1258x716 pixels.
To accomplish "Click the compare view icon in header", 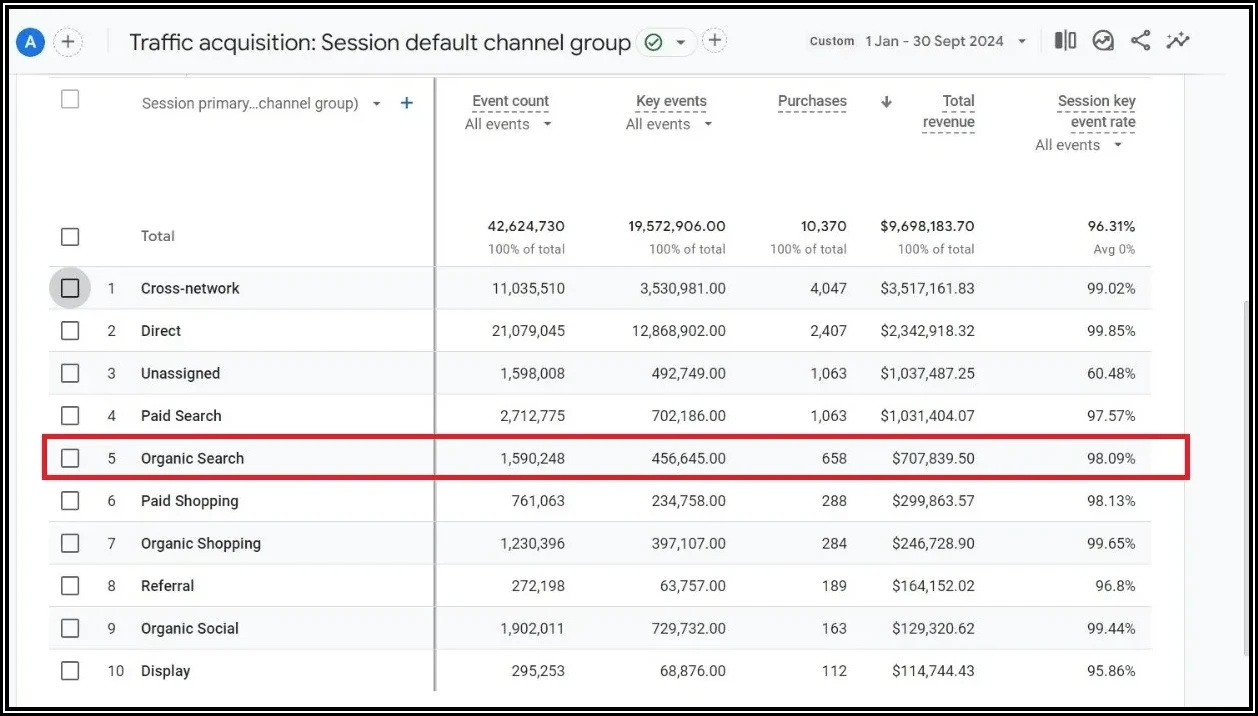I will [1065, 41].
